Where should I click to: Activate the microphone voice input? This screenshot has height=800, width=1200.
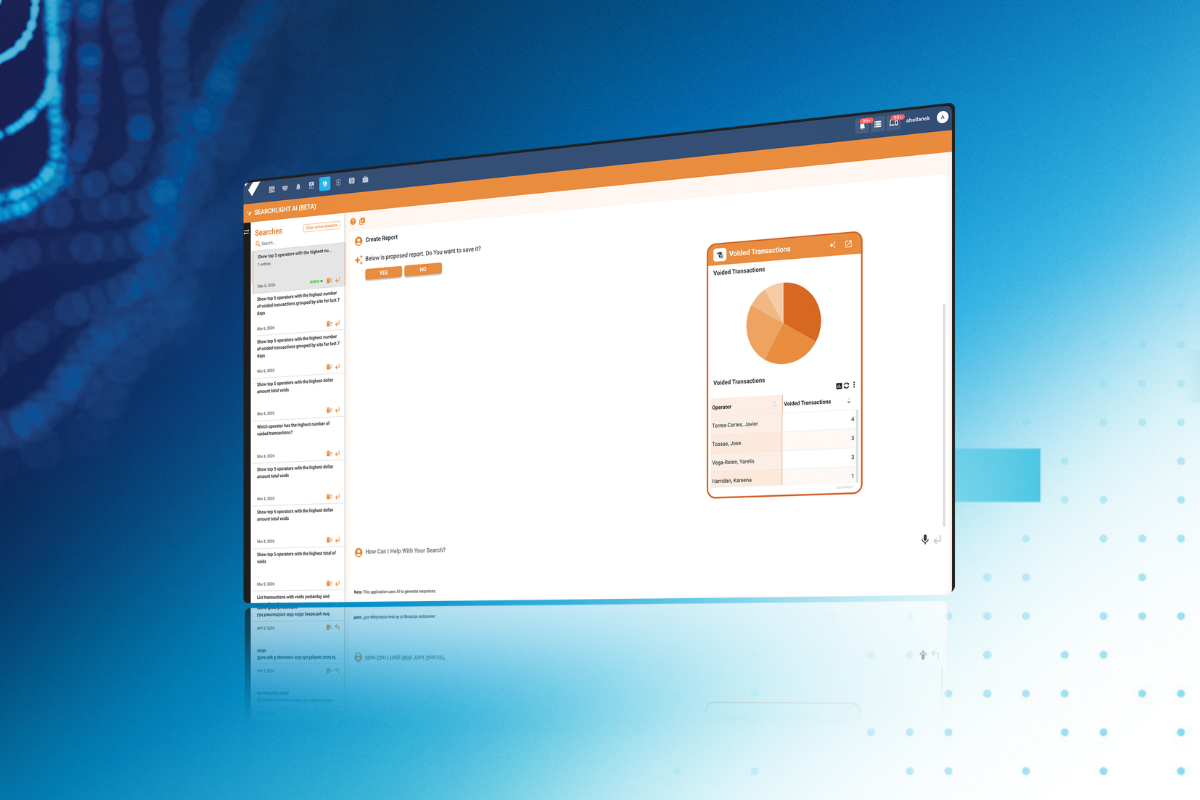click(925, 540)
